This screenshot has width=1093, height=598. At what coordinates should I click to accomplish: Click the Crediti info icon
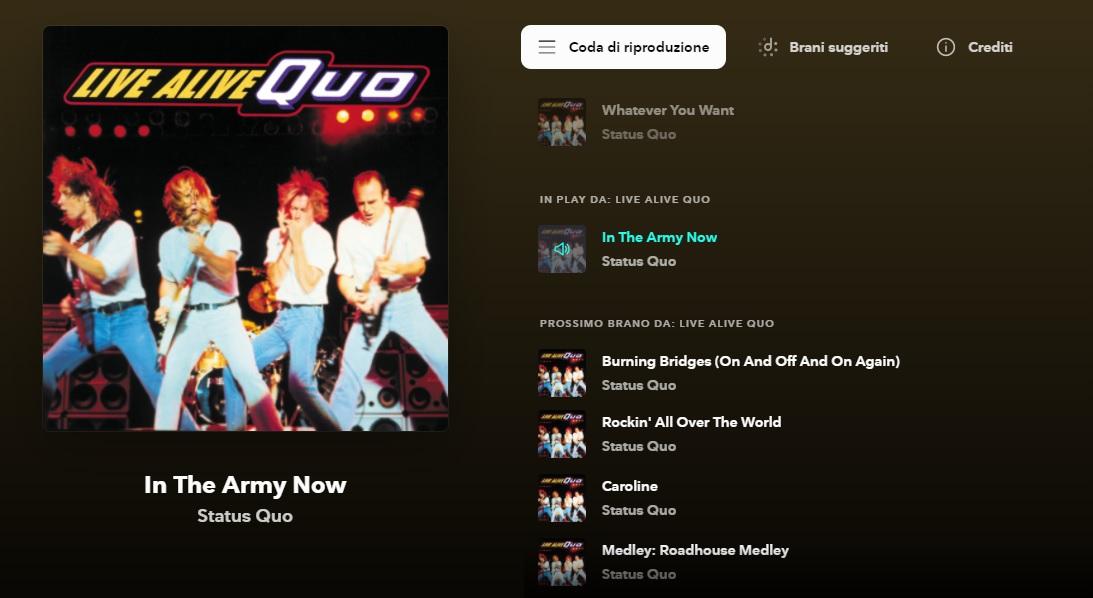coord(945,47)
